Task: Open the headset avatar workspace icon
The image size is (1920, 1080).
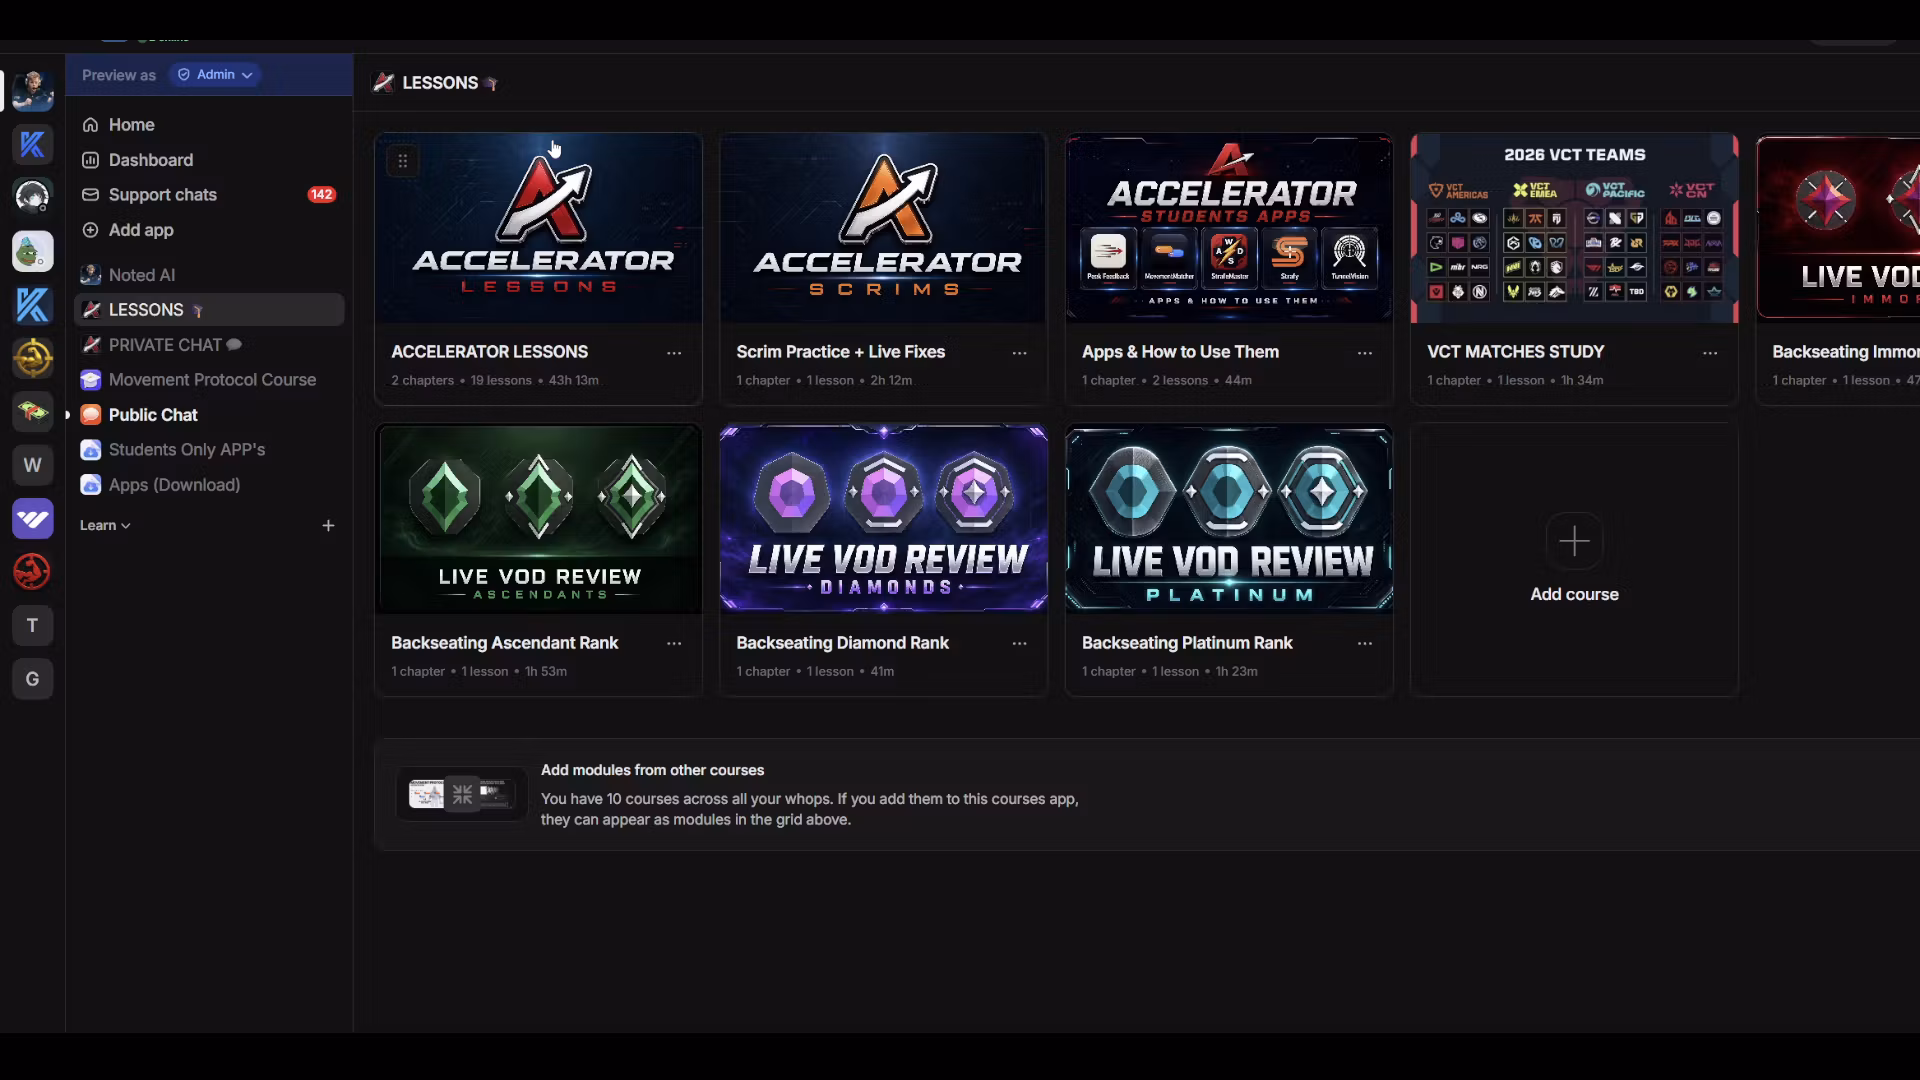Action: (32, 197)
